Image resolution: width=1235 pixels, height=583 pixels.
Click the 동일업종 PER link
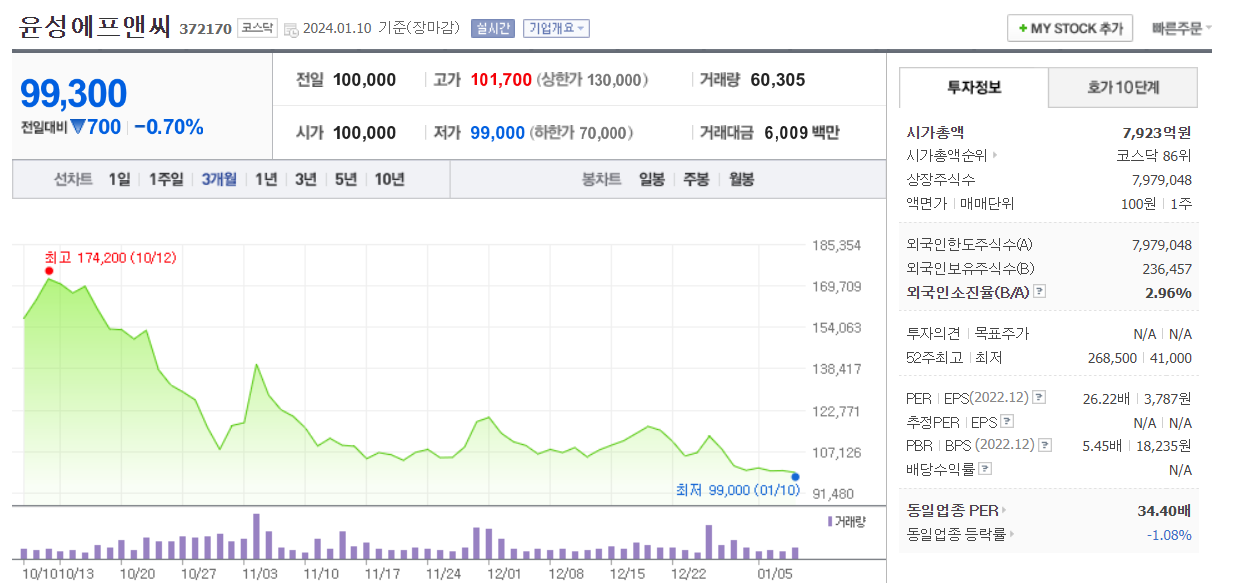click(952, 511)
